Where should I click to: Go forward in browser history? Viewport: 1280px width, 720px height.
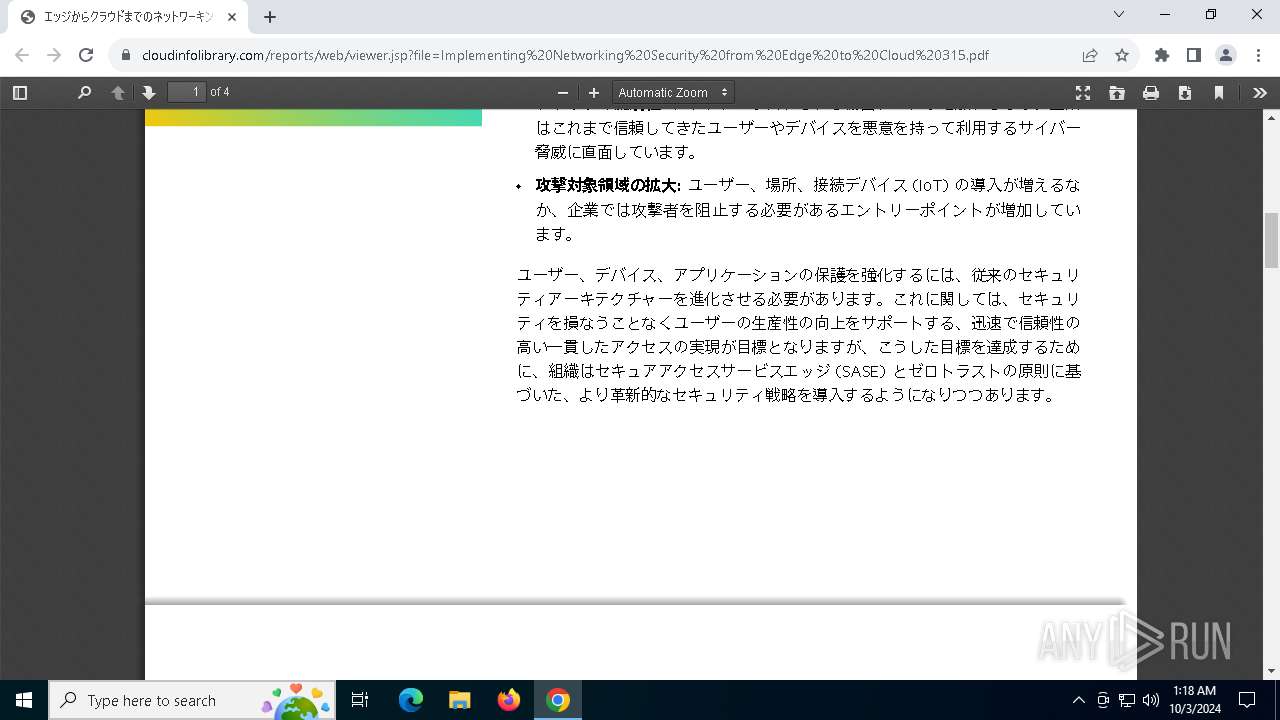point(54,55)
